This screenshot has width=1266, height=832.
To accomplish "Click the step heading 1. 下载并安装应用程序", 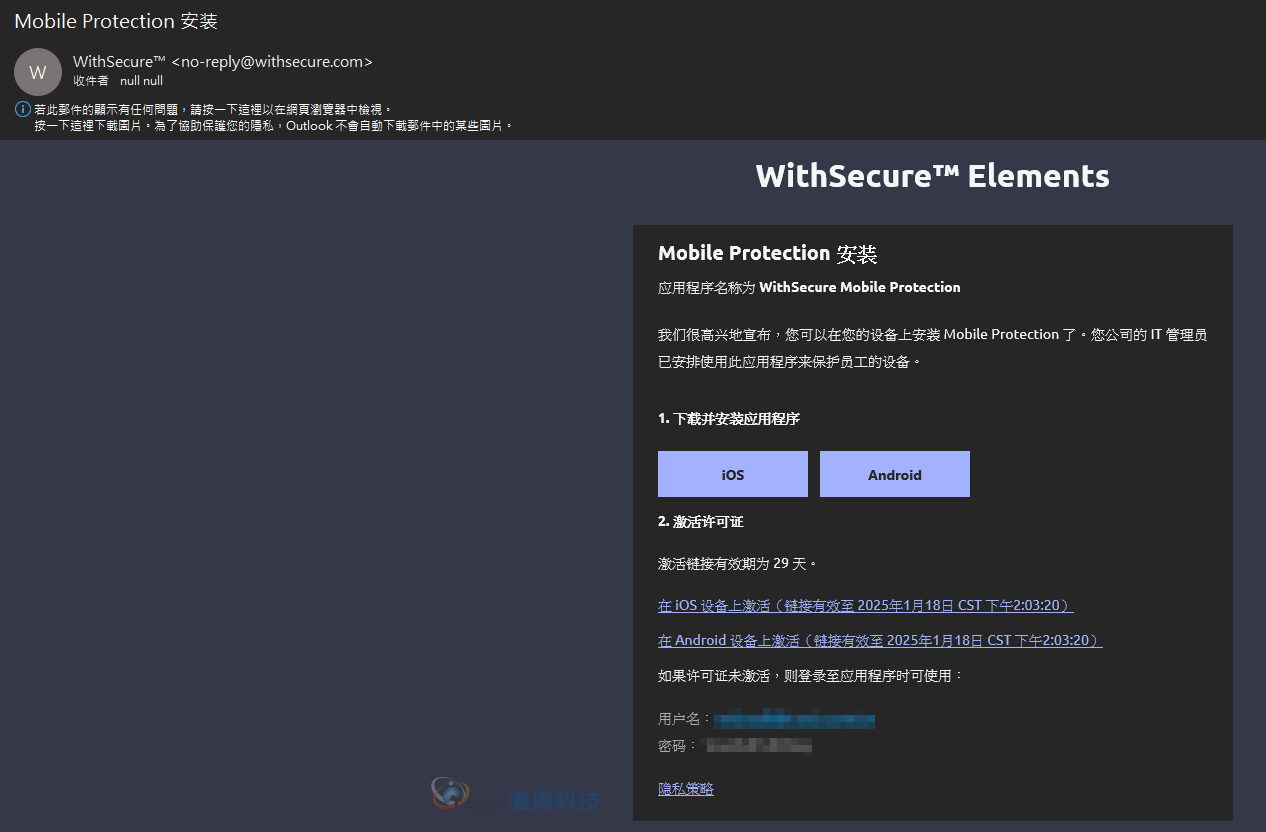I will coord(729,419).
